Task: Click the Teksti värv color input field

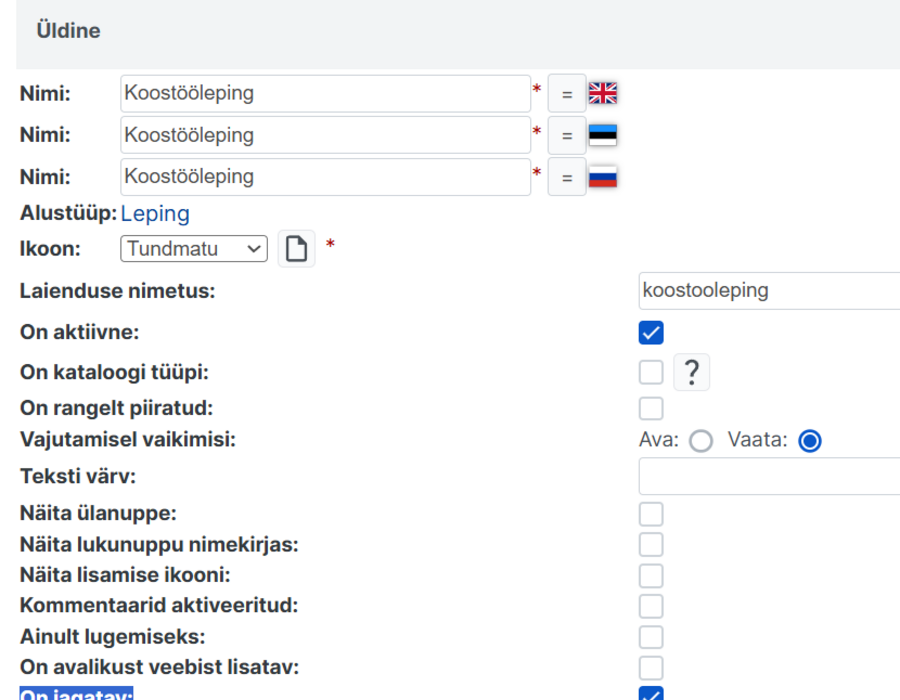Action: pos(769,476)
